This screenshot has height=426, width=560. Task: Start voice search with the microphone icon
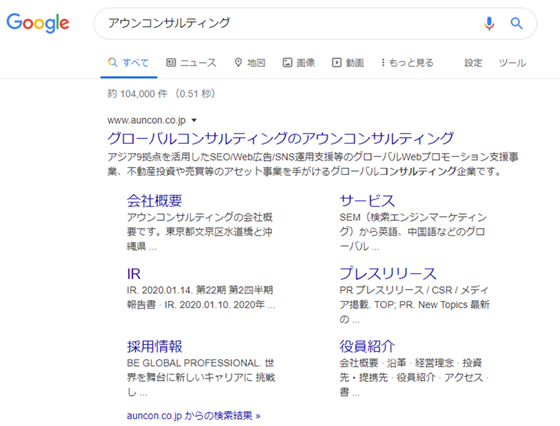tap(489, 24)
